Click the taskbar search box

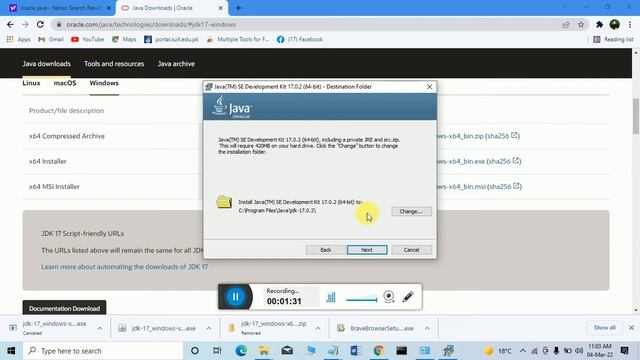coord(103,351)
